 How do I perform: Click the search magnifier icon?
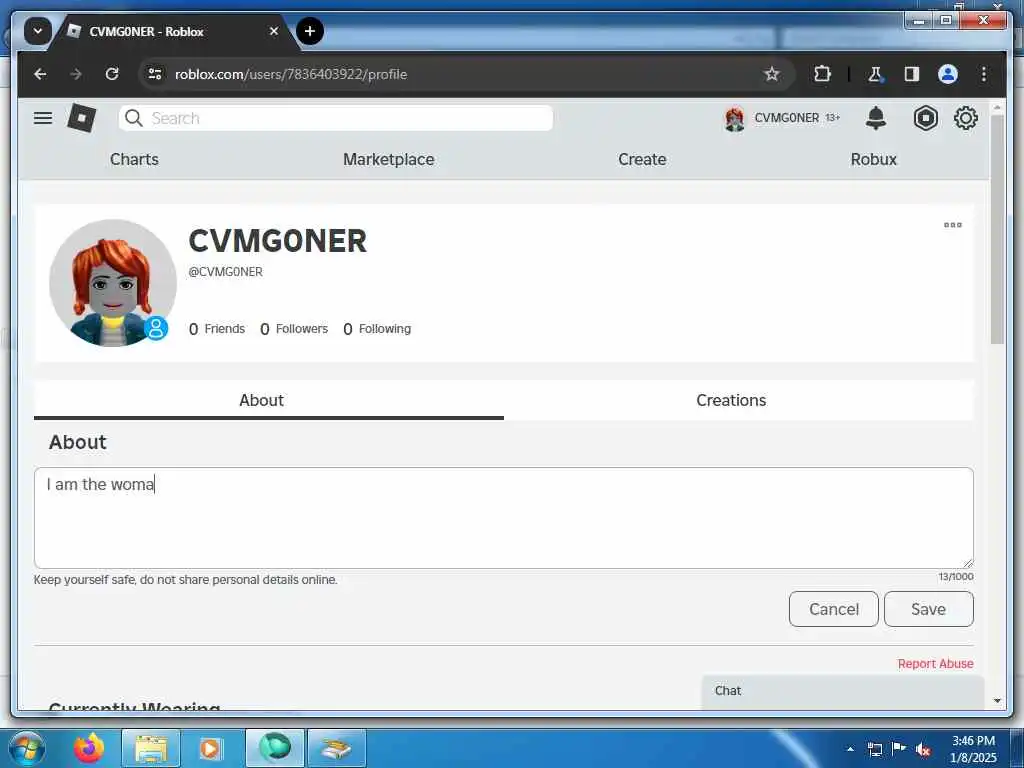pyautogui.click(x=134, y=118)
